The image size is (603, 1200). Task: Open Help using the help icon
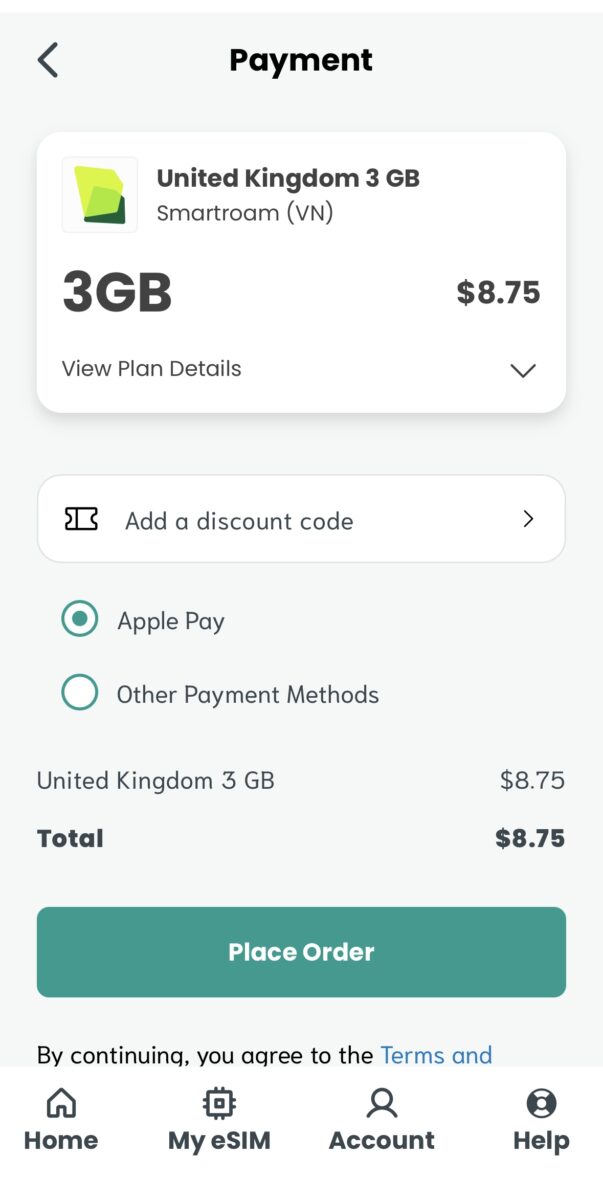(541, 1103)
